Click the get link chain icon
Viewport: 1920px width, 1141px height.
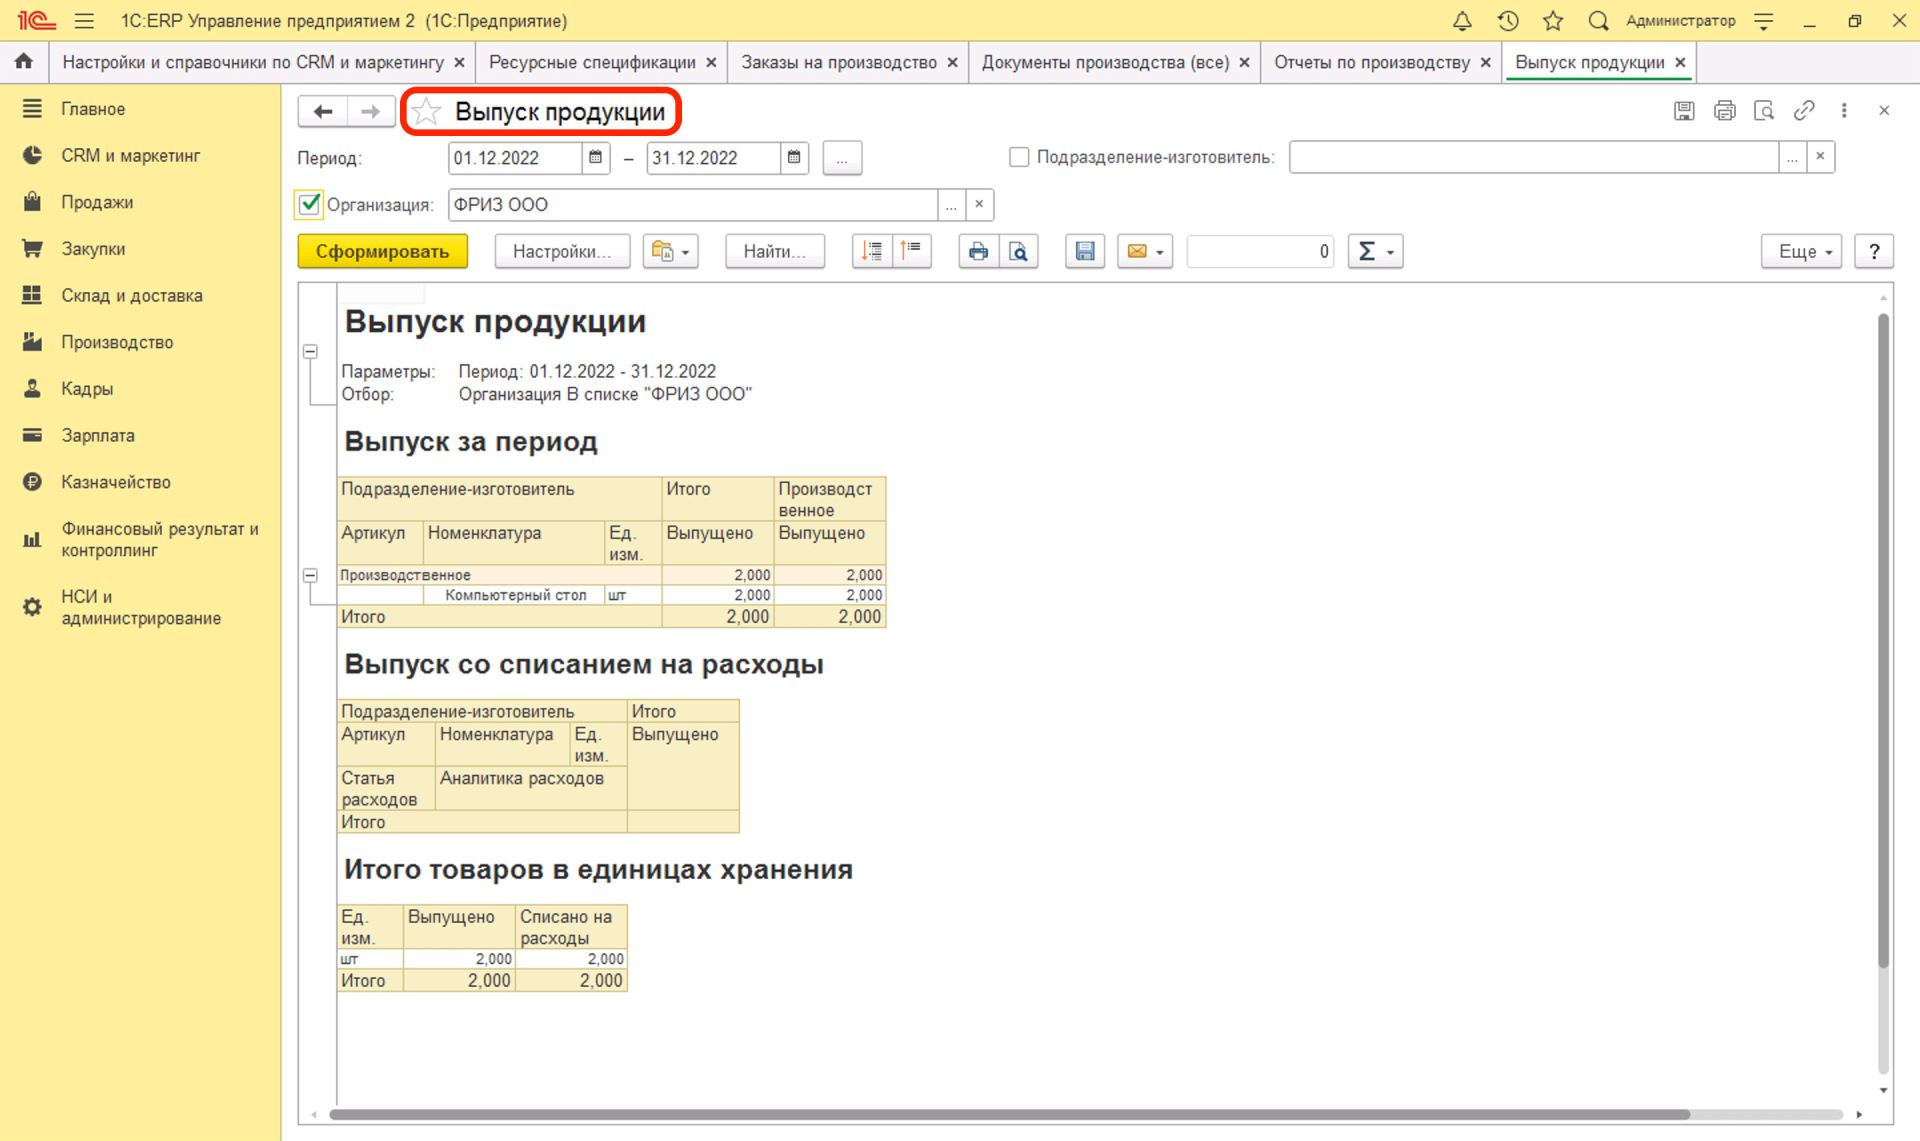(x=1804, y=111)
